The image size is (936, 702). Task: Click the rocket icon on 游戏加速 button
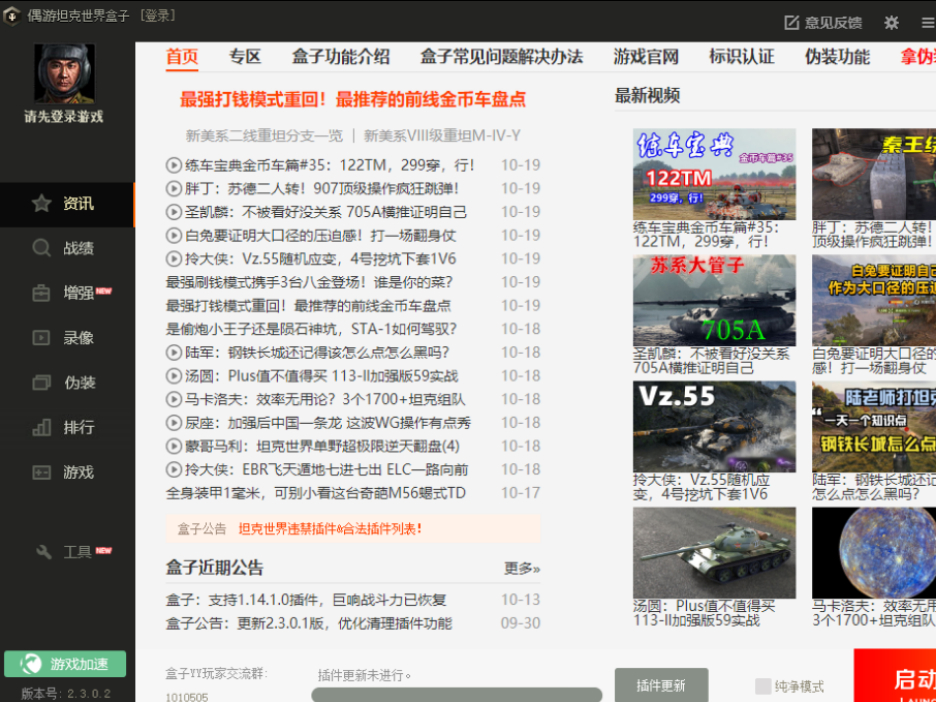click(31, 664)
